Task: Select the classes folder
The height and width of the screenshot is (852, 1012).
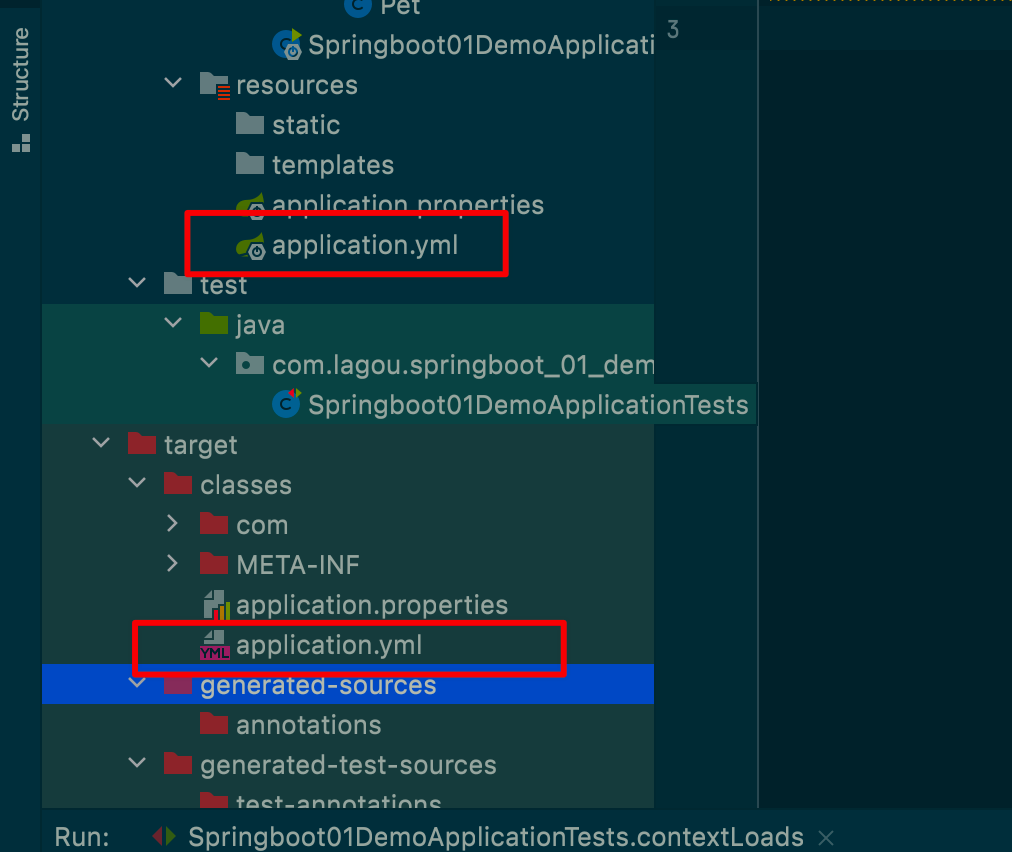Action: [x=246, y=485]
